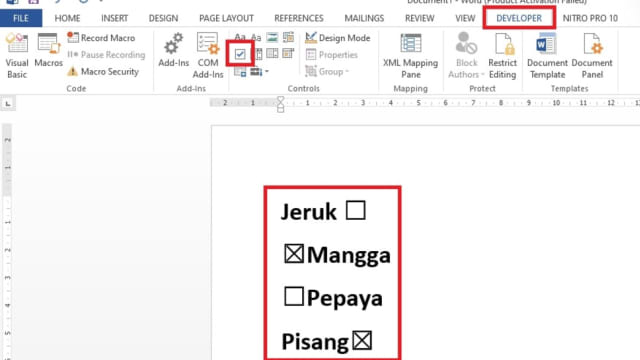The height and width of the screenshot is (360, 640).
Task: Click the greyed-out Pause Recording button
Action: [106, 55]
